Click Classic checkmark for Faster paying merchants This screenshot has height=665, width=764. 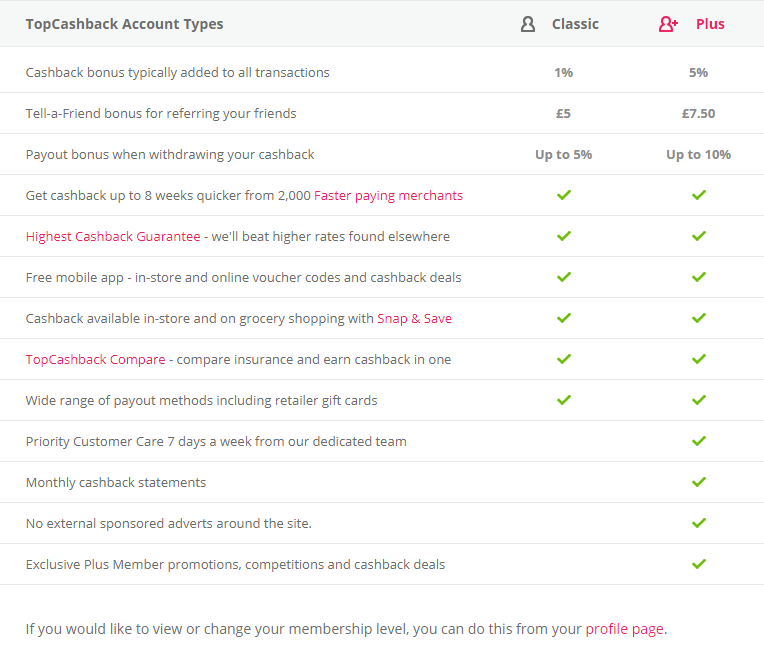tap(564, 195)
